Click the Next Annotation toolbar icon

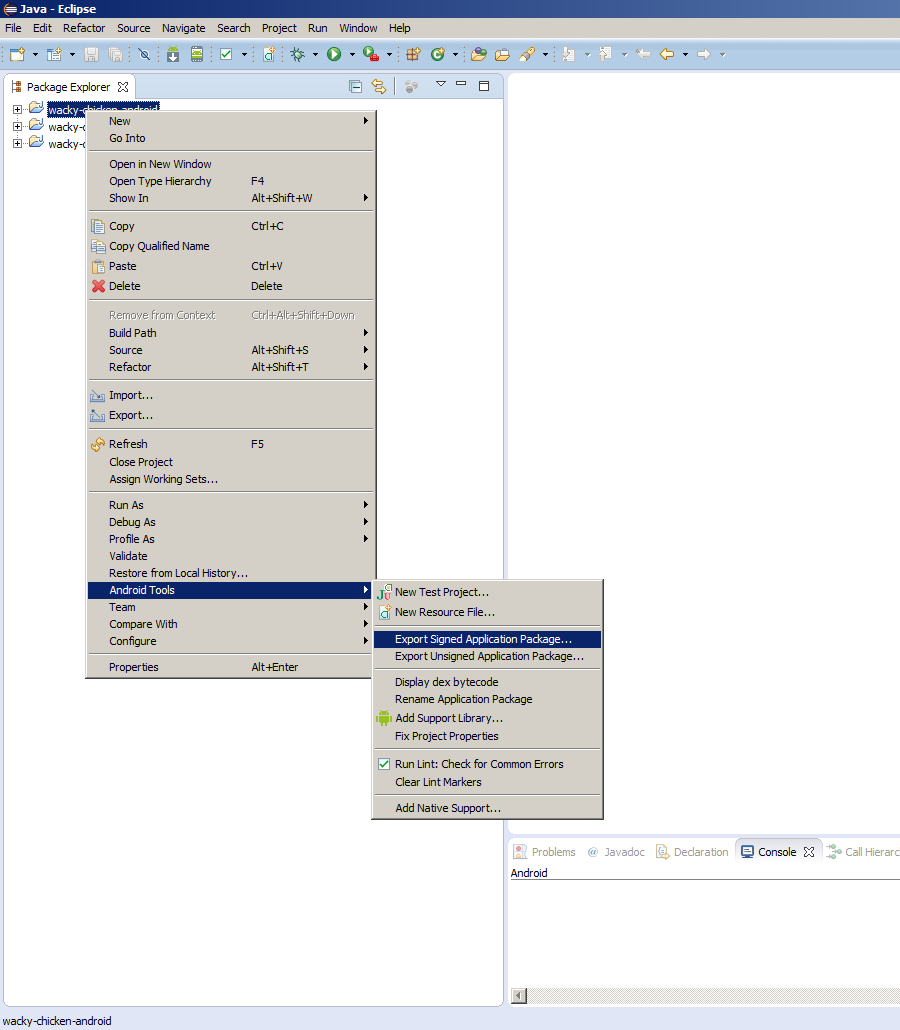click(x=569, y=55)
